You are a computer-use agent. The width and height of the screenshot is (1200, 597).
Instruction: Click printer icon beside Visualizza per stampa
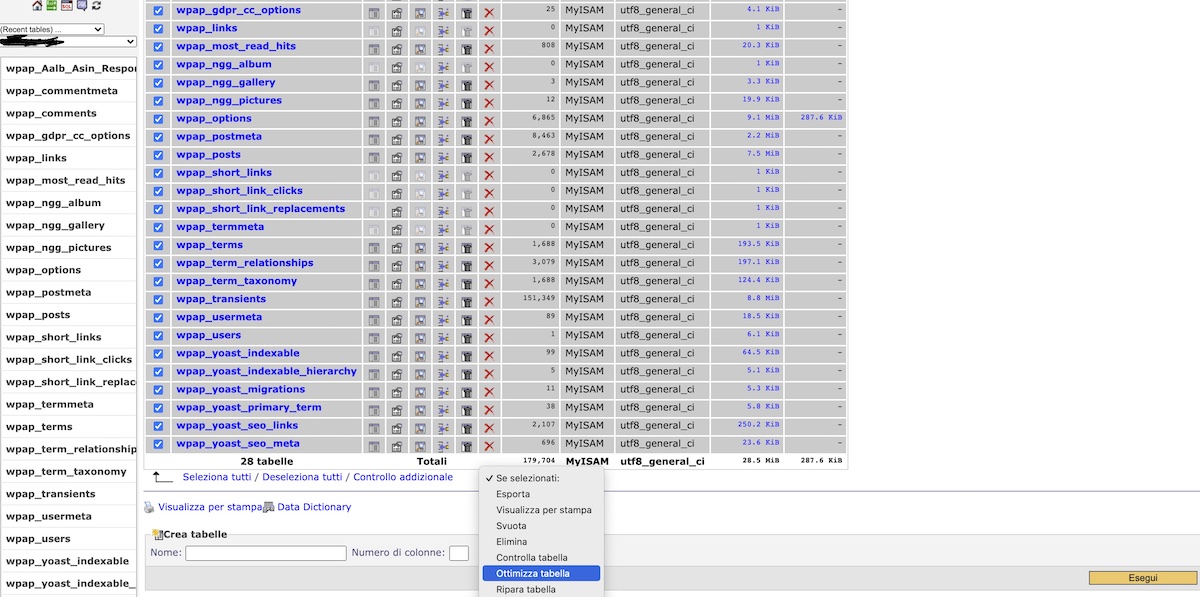[149, 507]
